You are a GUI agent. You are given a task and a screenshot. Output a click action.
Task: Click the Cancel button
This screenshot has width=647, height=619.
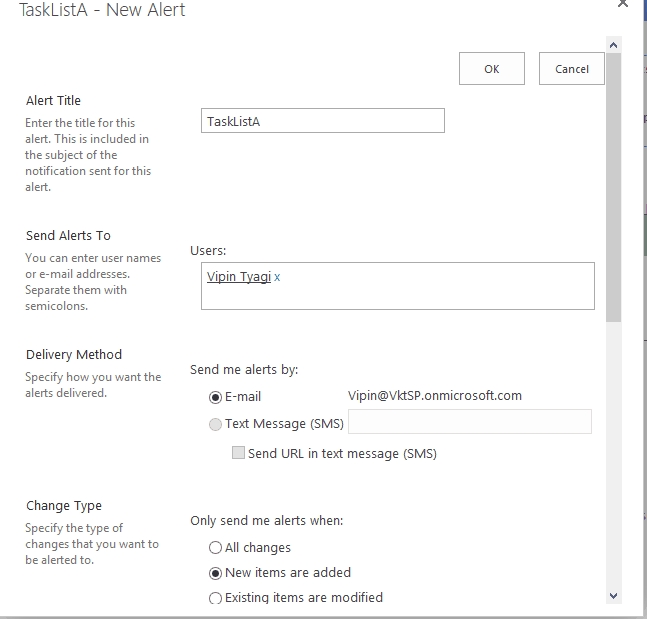[x=571, y=69]
